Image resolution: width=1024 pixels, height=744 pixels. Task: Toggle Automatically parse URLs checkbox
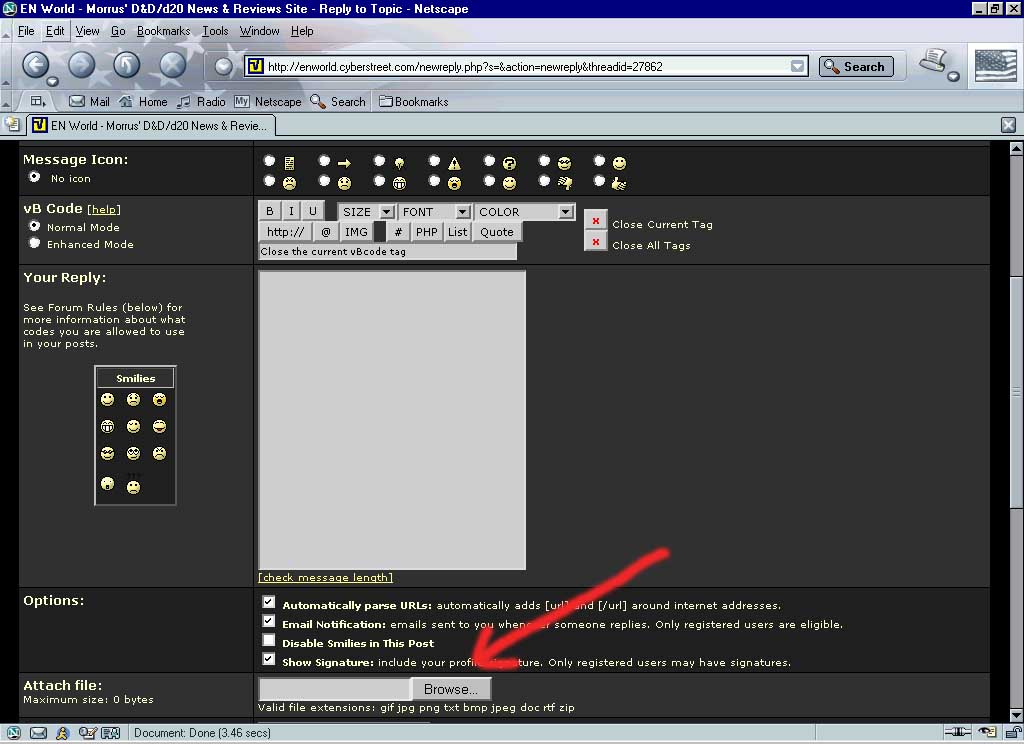click(268, 602)
